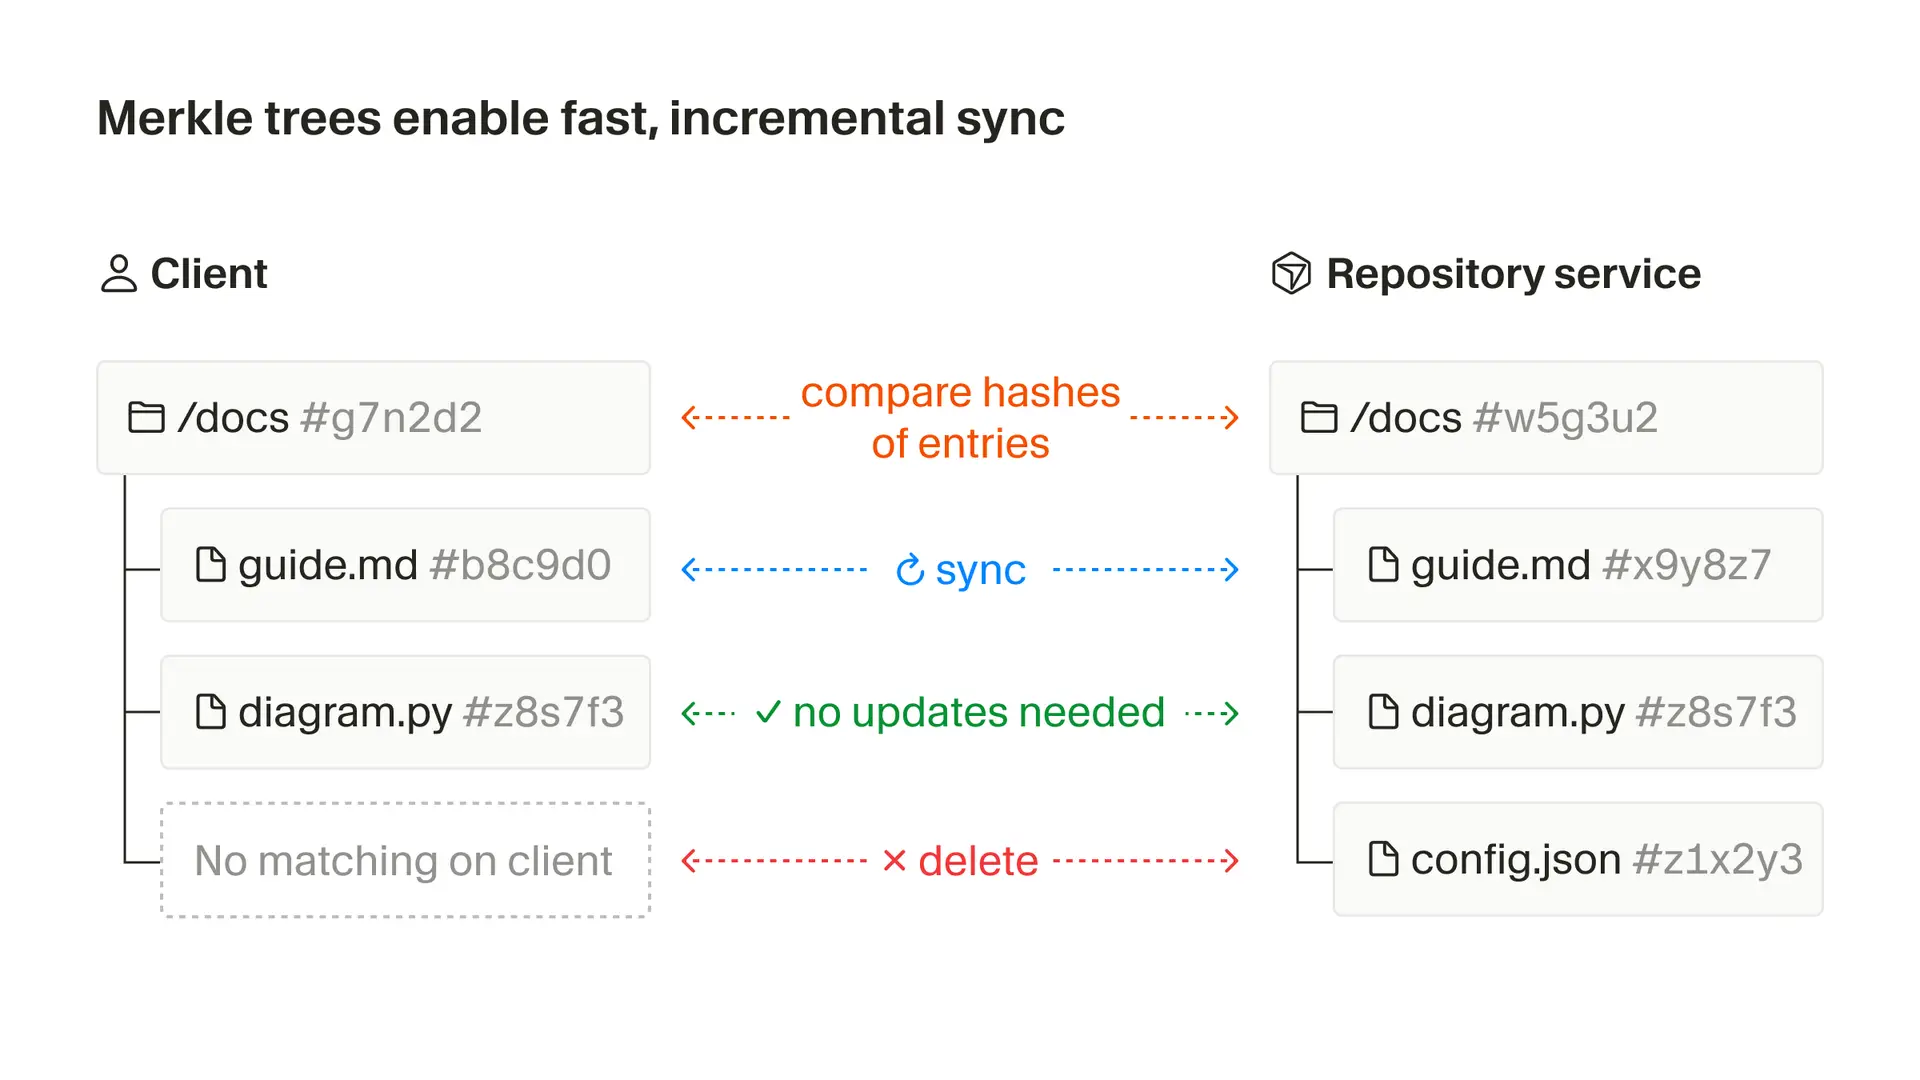Image resolution: width=1920 pixels, height=1080 pixels.
Task: Click the "compare hashes of entries" label
Action: click(960, 418)
